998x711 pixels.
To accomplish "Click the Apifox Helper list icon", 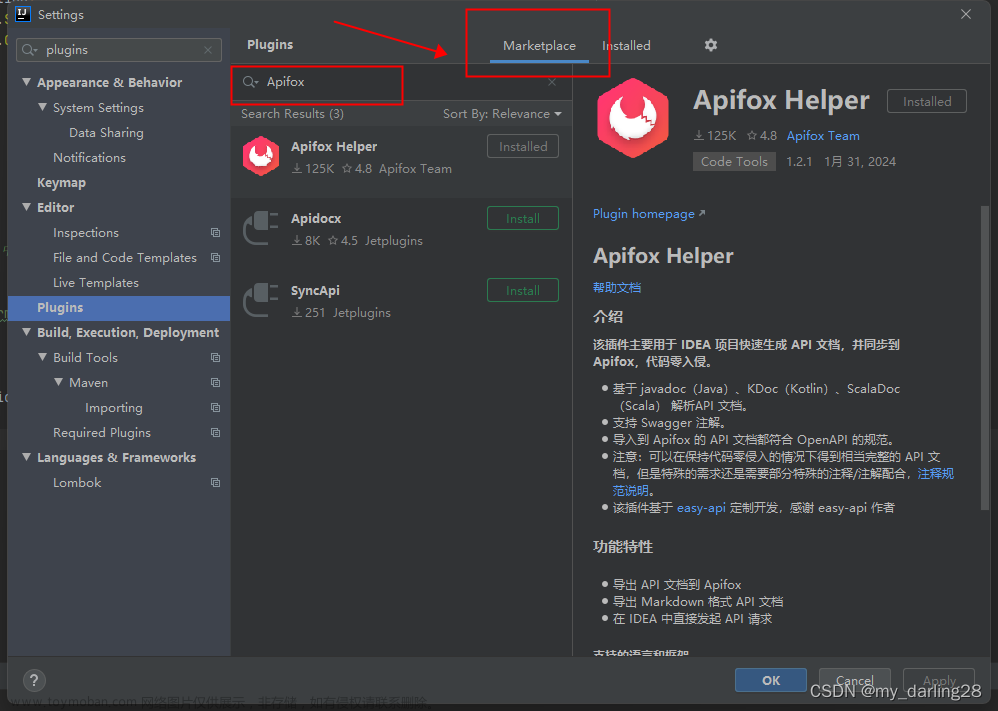I will click(x=261, y=156).
